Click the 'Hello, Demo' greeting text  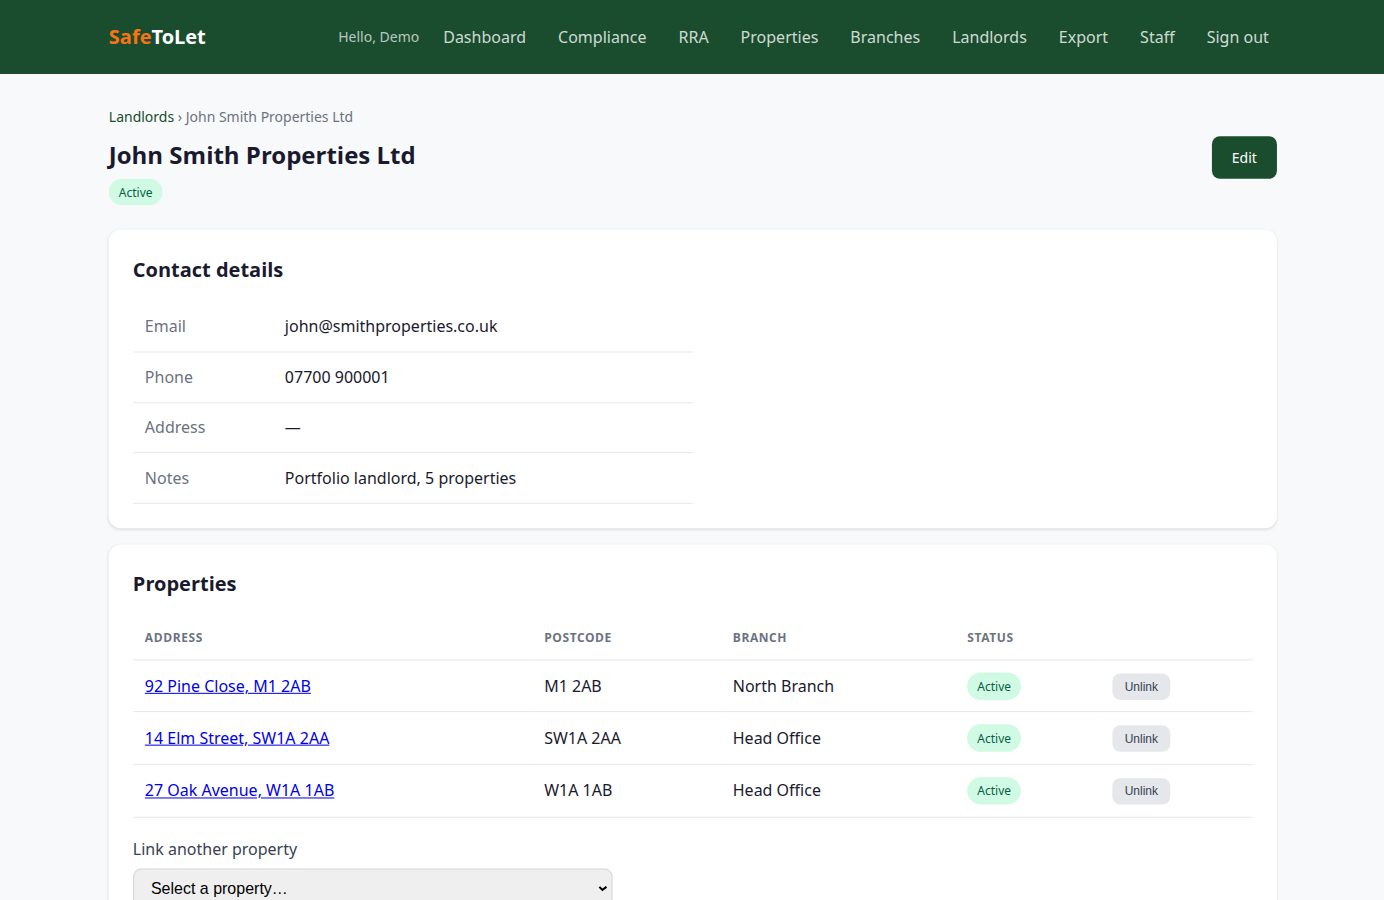[x=378, y=37]
